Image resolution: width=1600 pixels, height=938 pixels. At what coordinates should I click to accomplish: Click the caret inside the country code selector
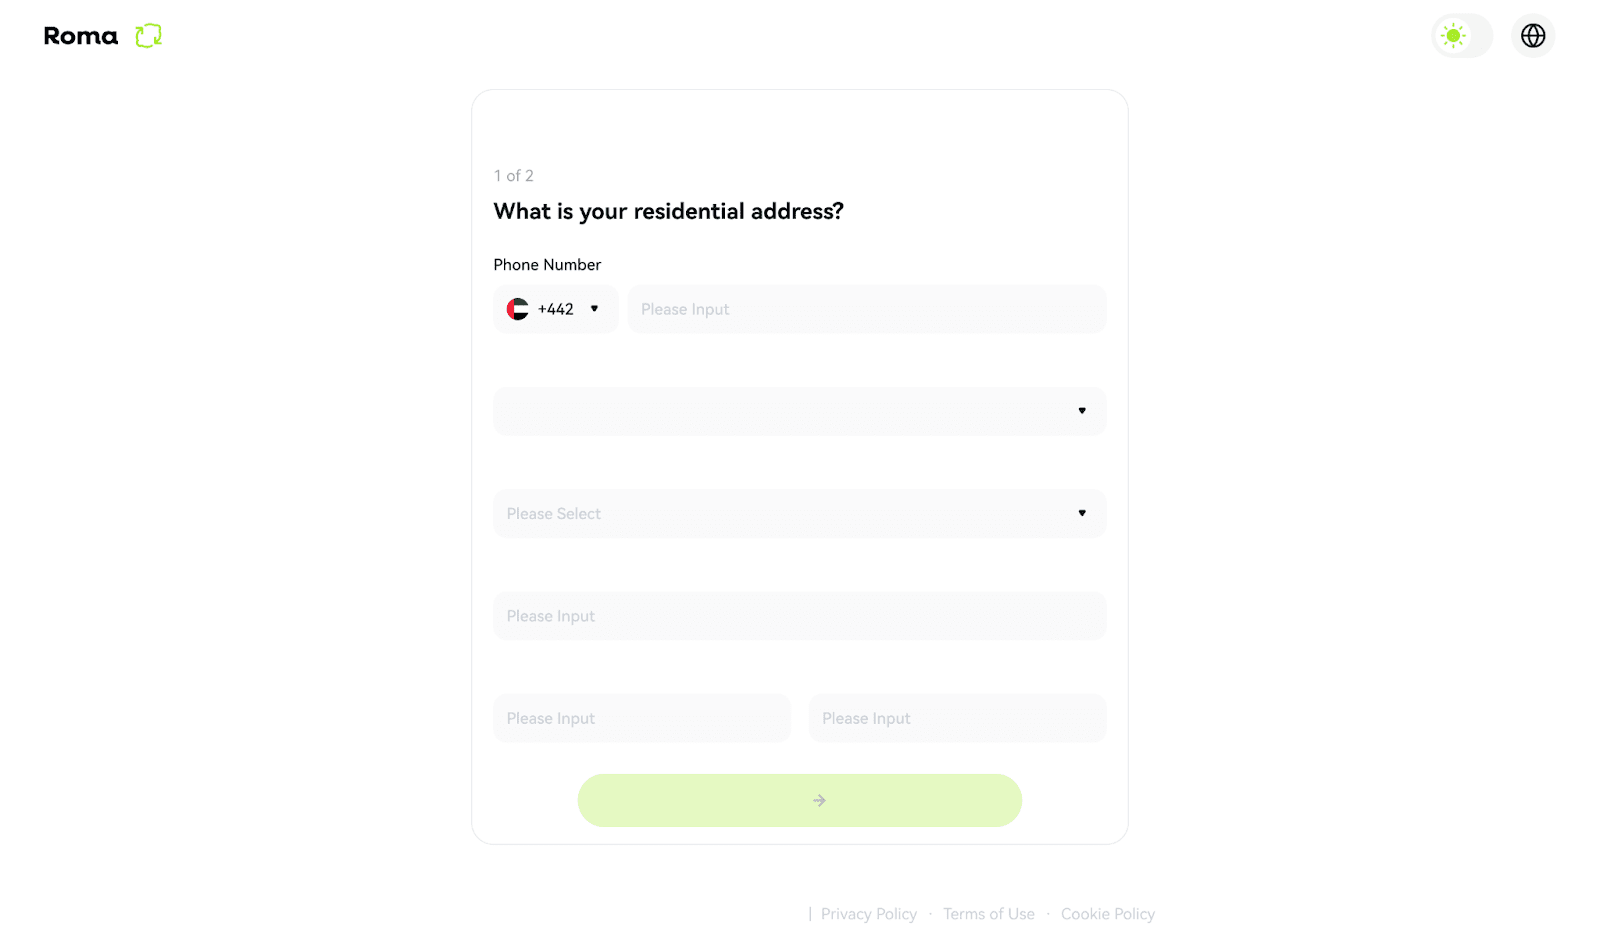pos(594,309)
